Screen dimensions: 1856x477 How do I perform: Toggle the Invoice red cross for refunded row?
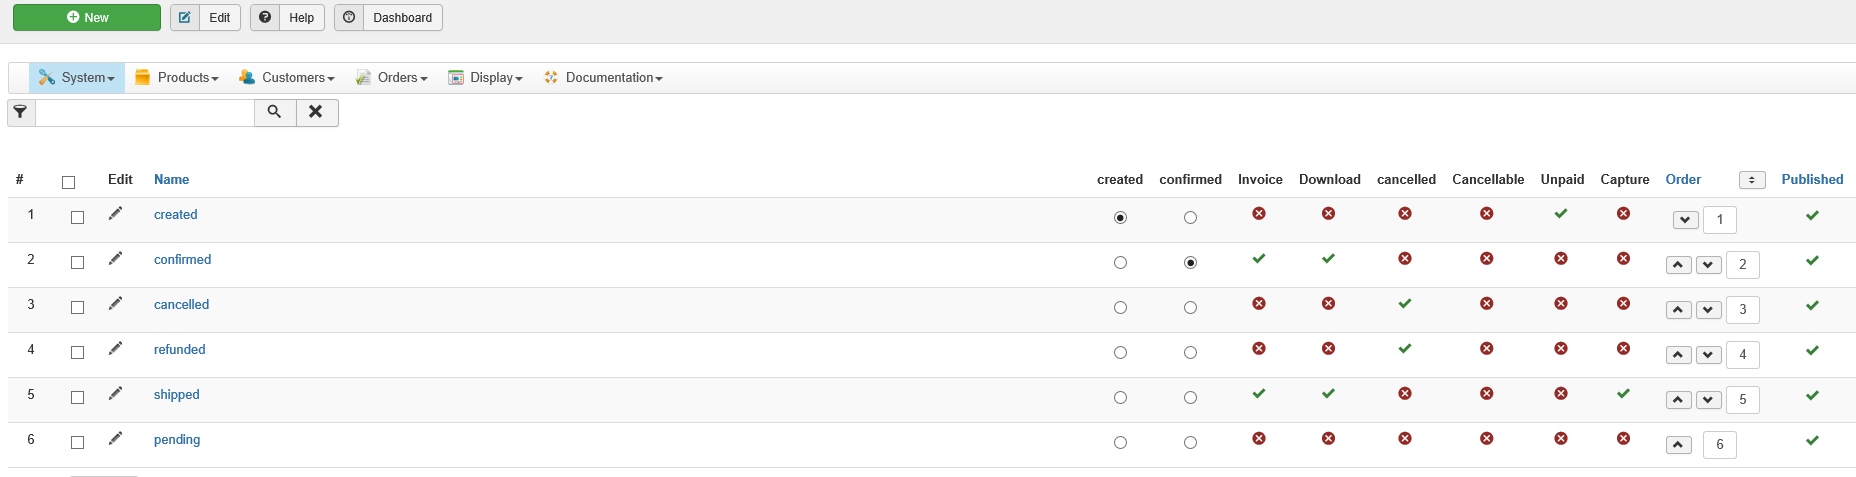[1259, 348]
